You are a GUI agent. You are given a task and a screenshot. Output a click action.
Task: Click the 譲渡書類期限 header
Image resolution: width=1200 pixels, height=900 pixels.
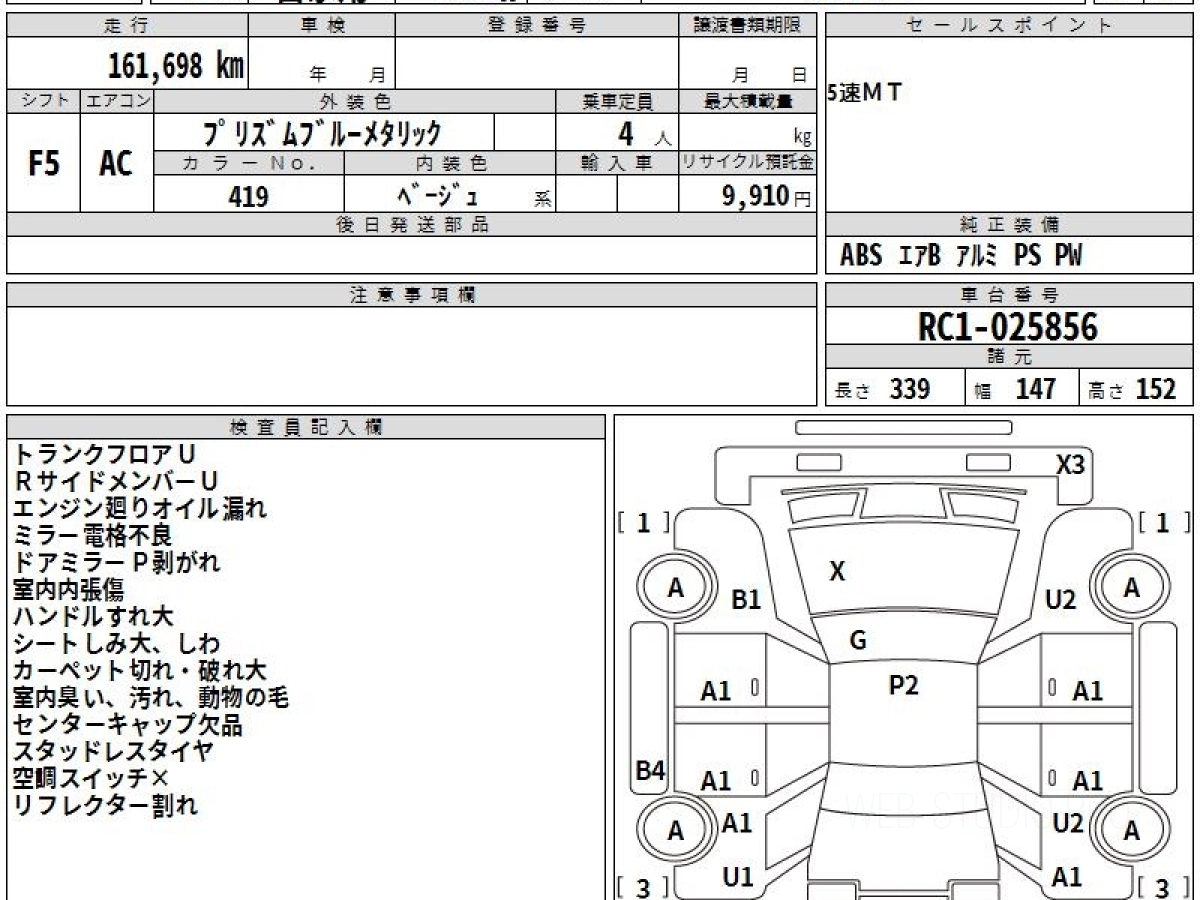coord(748,26)
